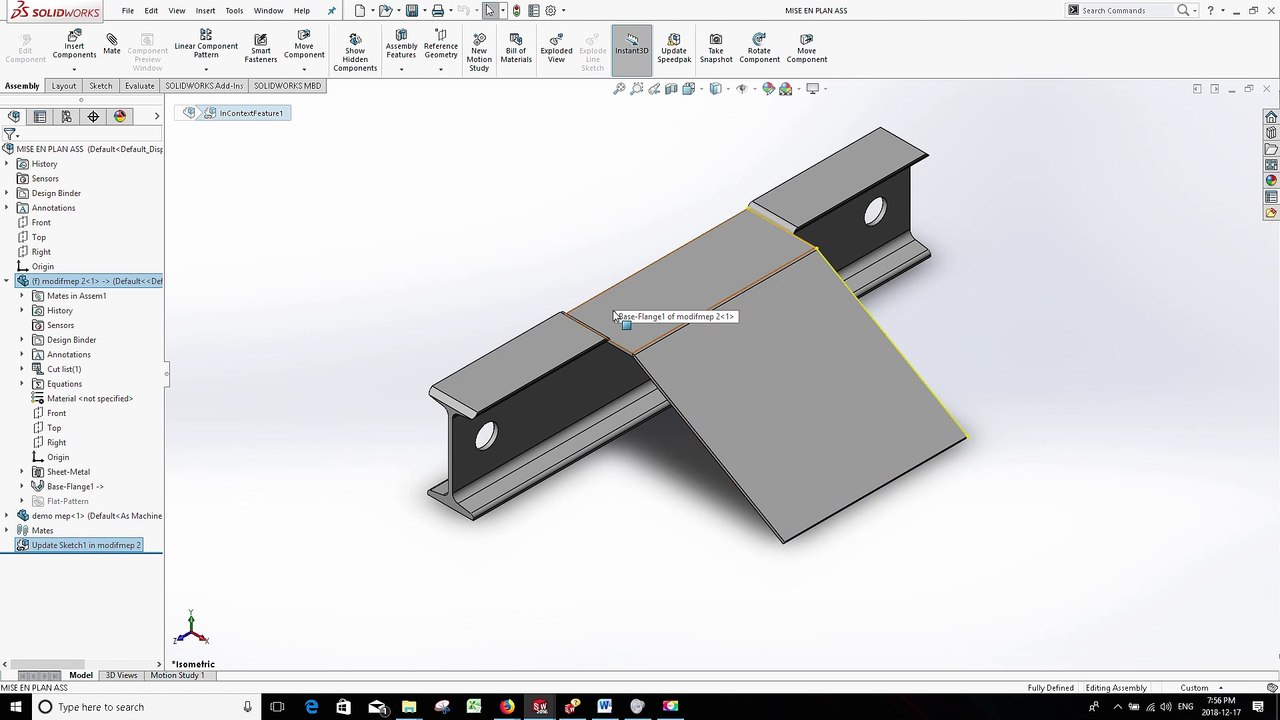Open the File menu
The height and width of the screenshot is (720, 1280).
point(128,11)
